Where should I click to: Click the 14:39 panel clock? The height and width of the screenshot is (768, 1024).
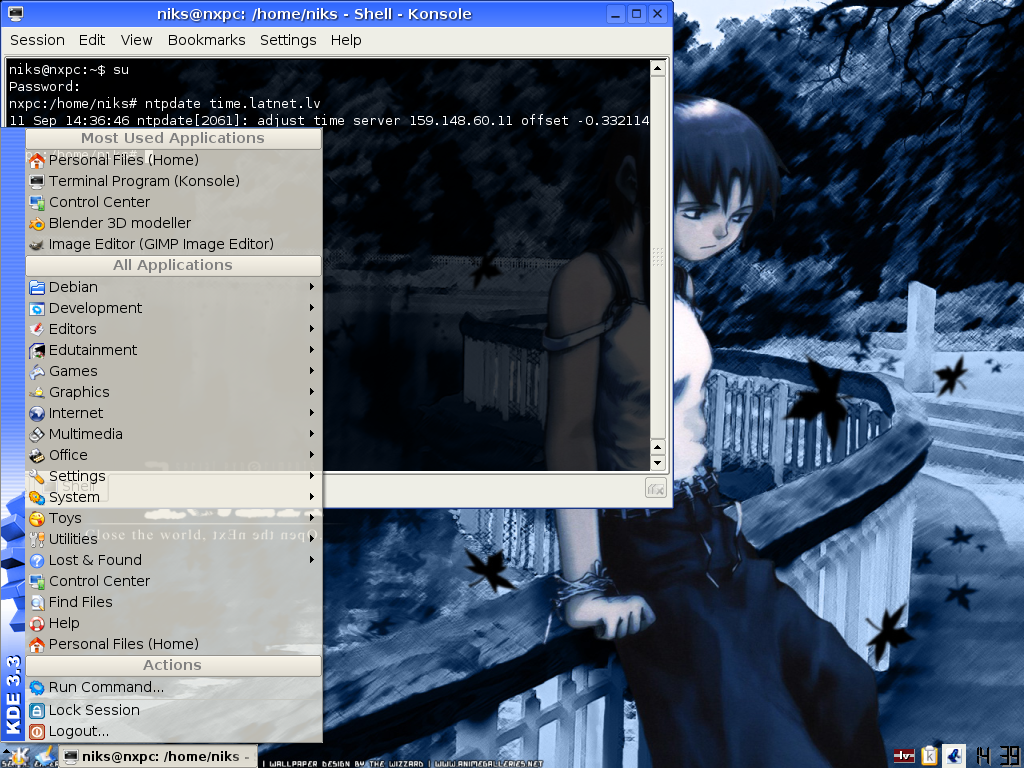click(x=997, y=756)
